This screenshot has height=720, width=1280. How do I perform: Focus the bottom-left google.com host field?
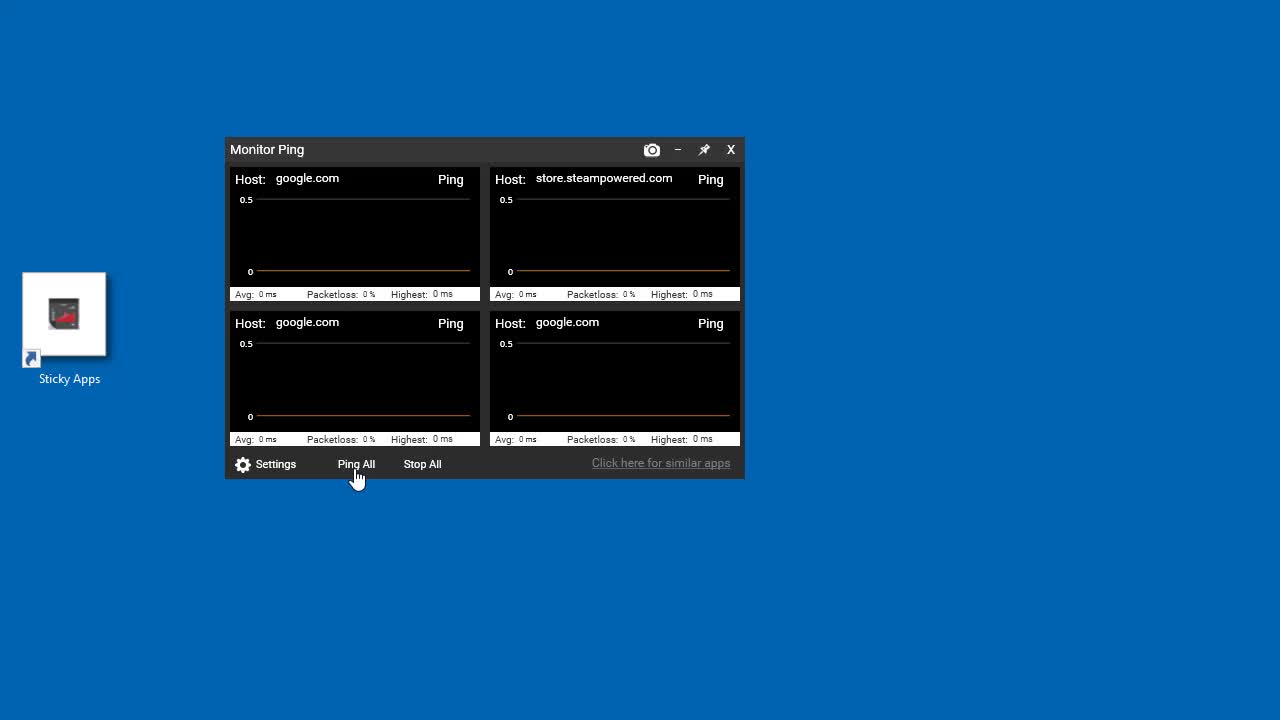[x=340, y=323]
